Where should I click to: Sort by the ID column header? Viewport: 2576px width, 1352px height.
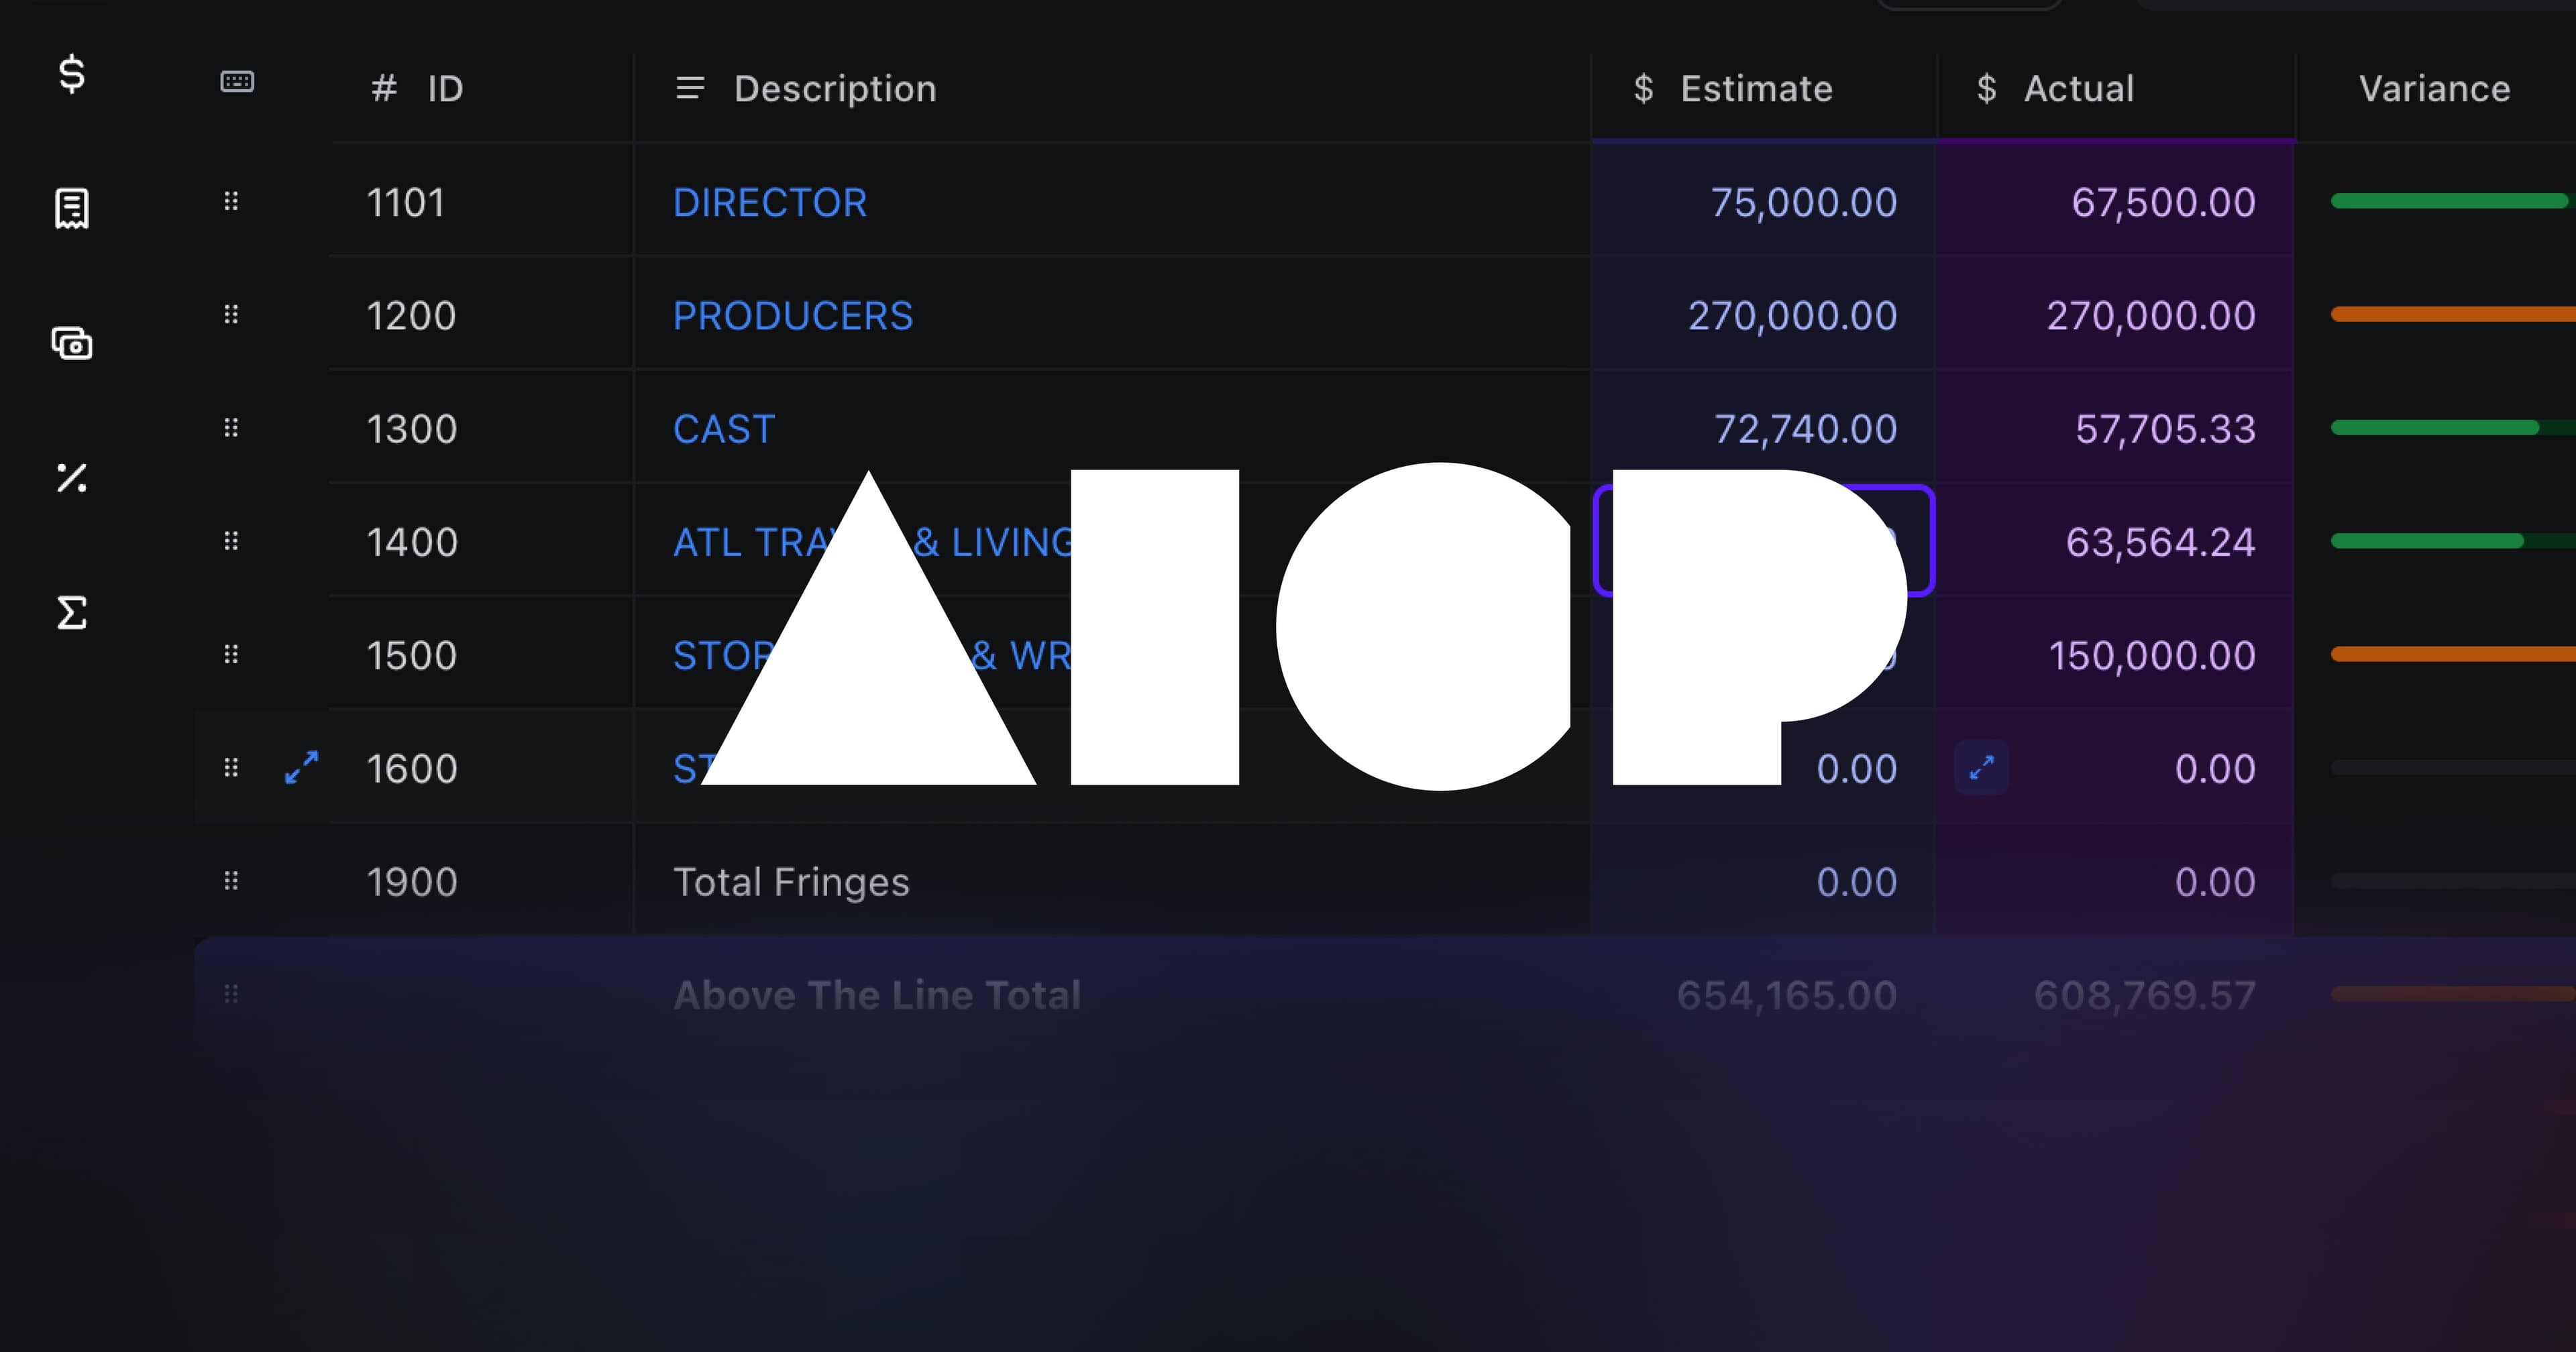pos(446,89)
